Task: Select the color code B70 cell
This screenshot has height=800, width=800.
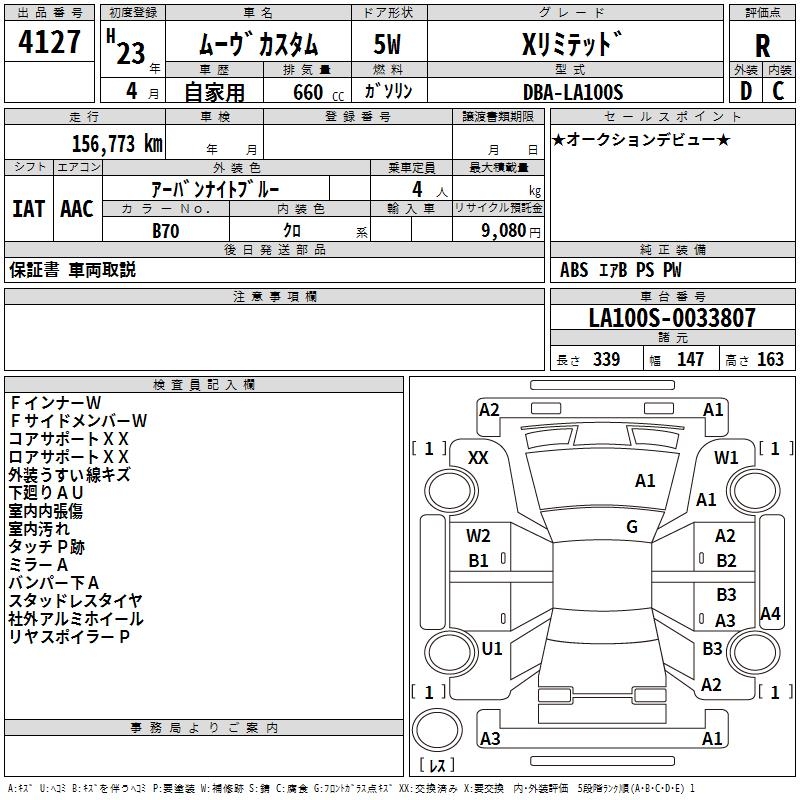Action: pos(166,230)
